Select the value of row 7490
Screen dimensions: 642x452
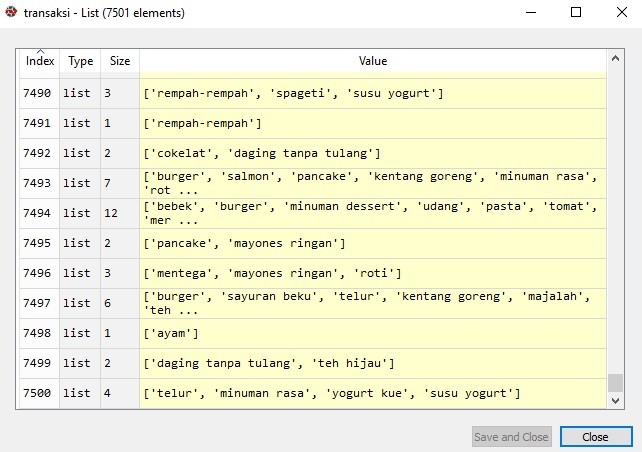372,93
